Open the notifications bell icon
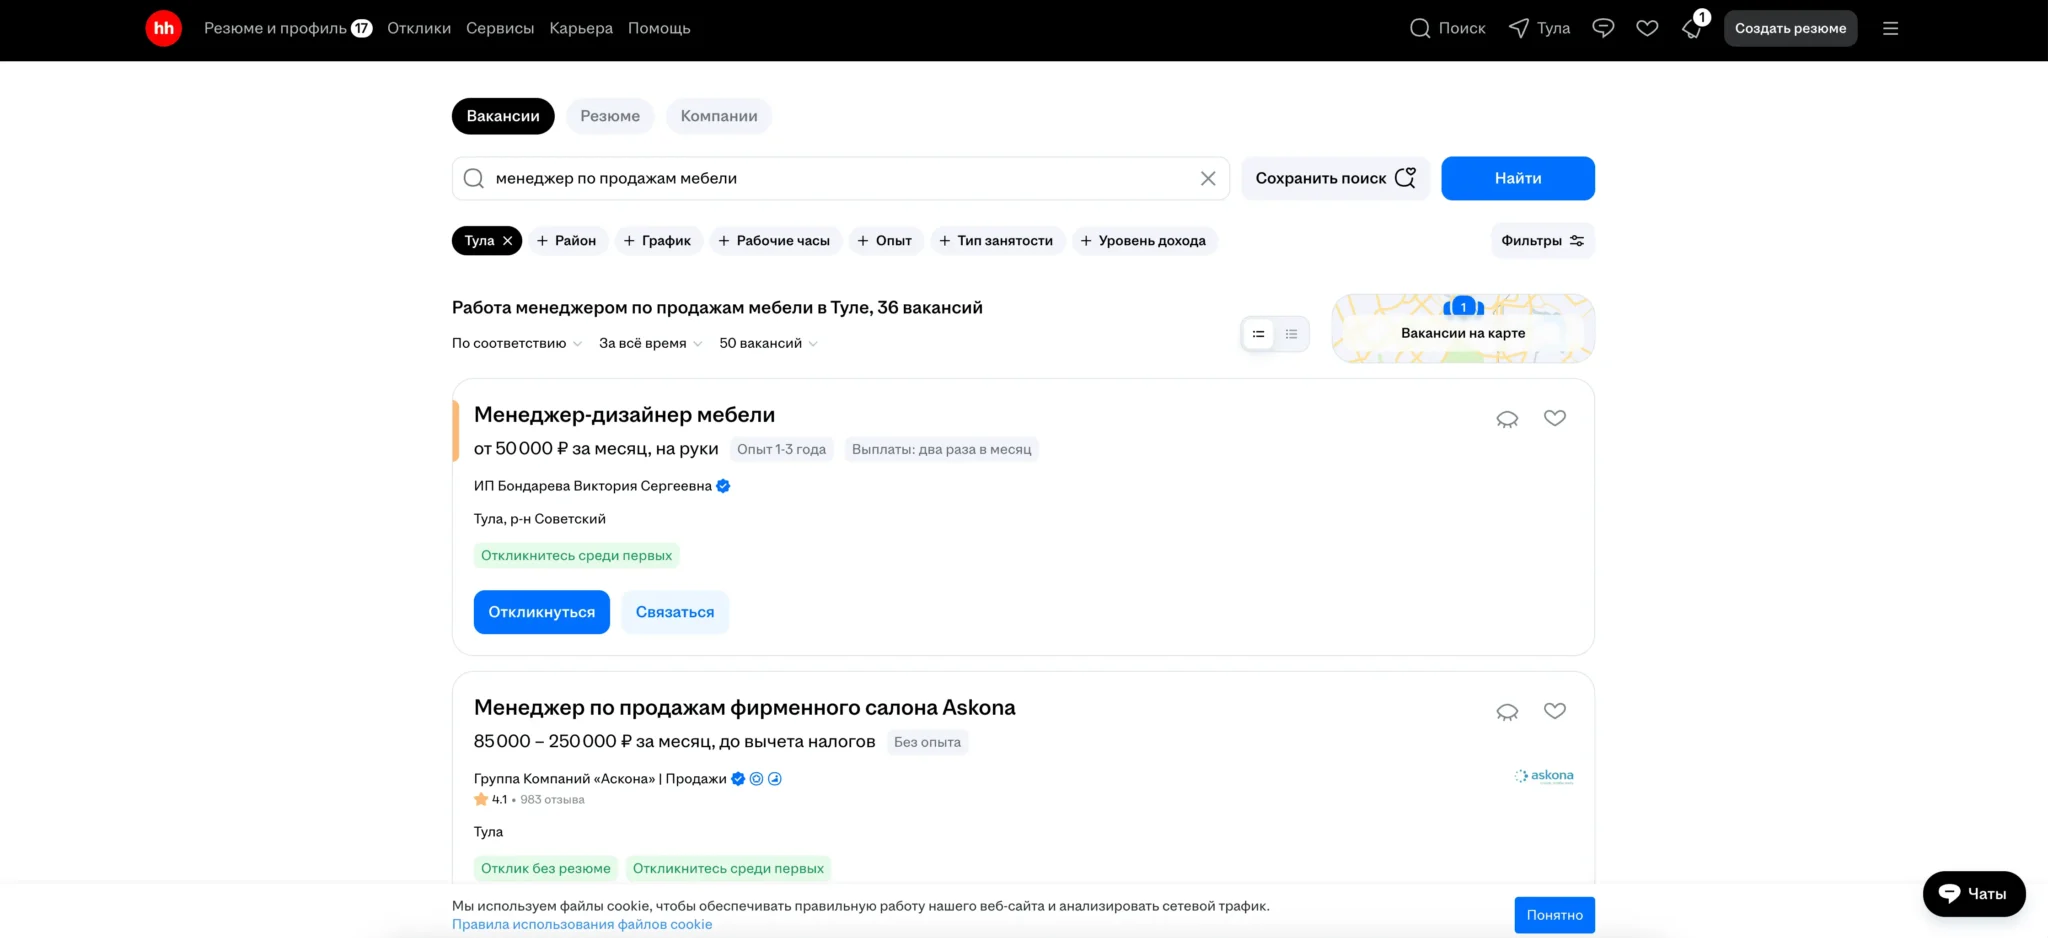The height and width of the screenshot is (938, 2048). (1692, 29)
